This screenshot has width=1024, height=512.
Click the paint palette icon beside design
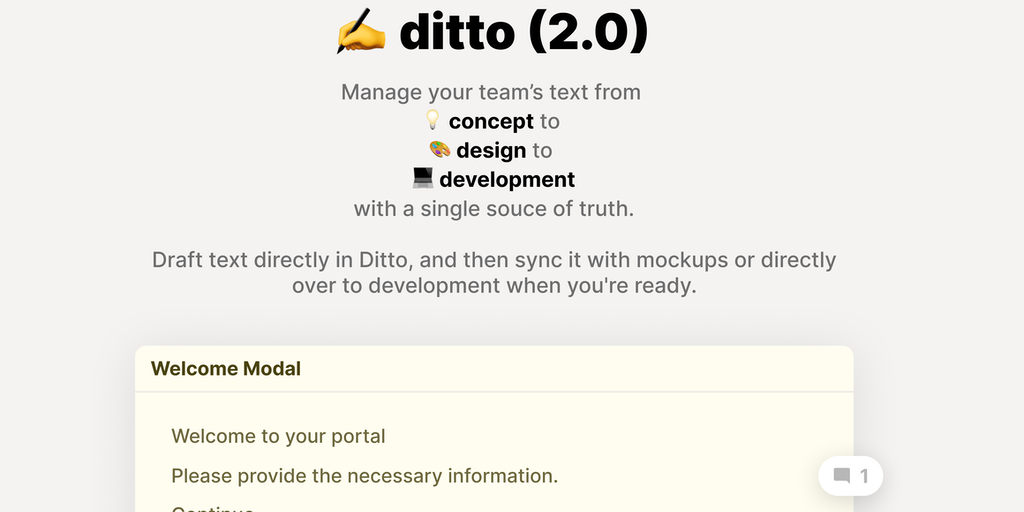pos(439,150)
